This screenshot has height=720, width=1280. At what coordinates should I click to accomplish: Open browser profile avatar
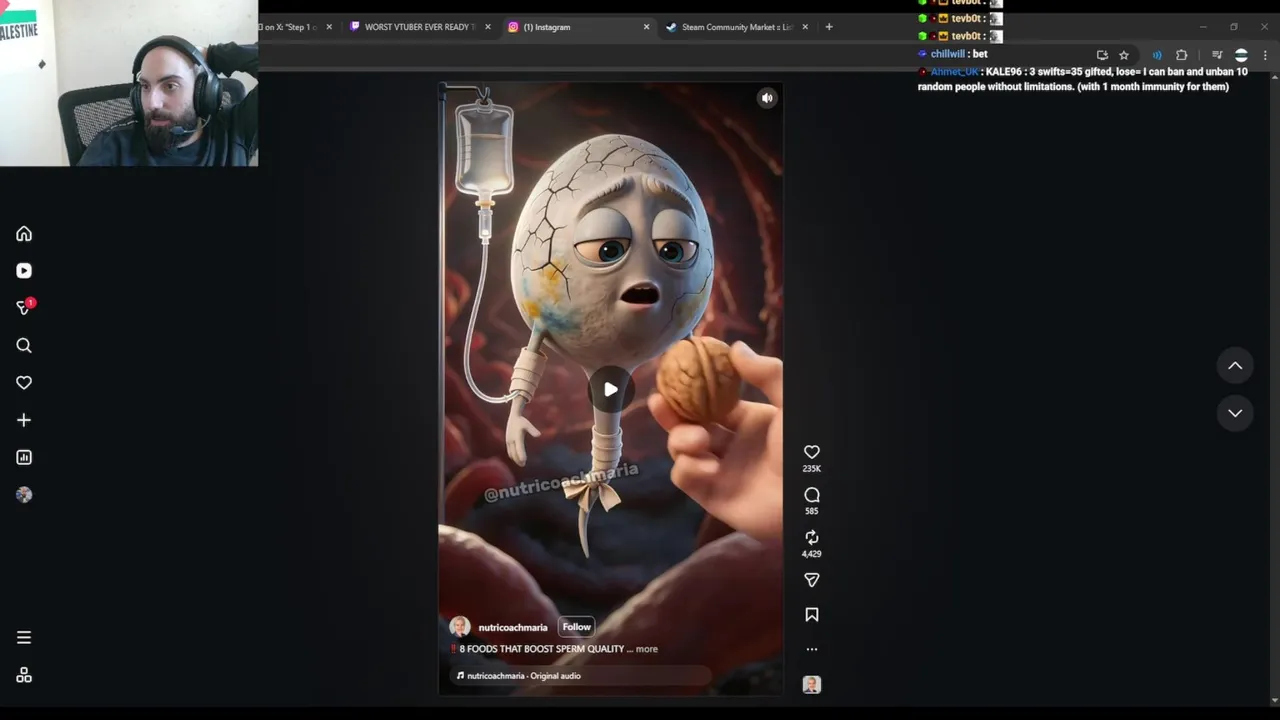coord(1241,55)
